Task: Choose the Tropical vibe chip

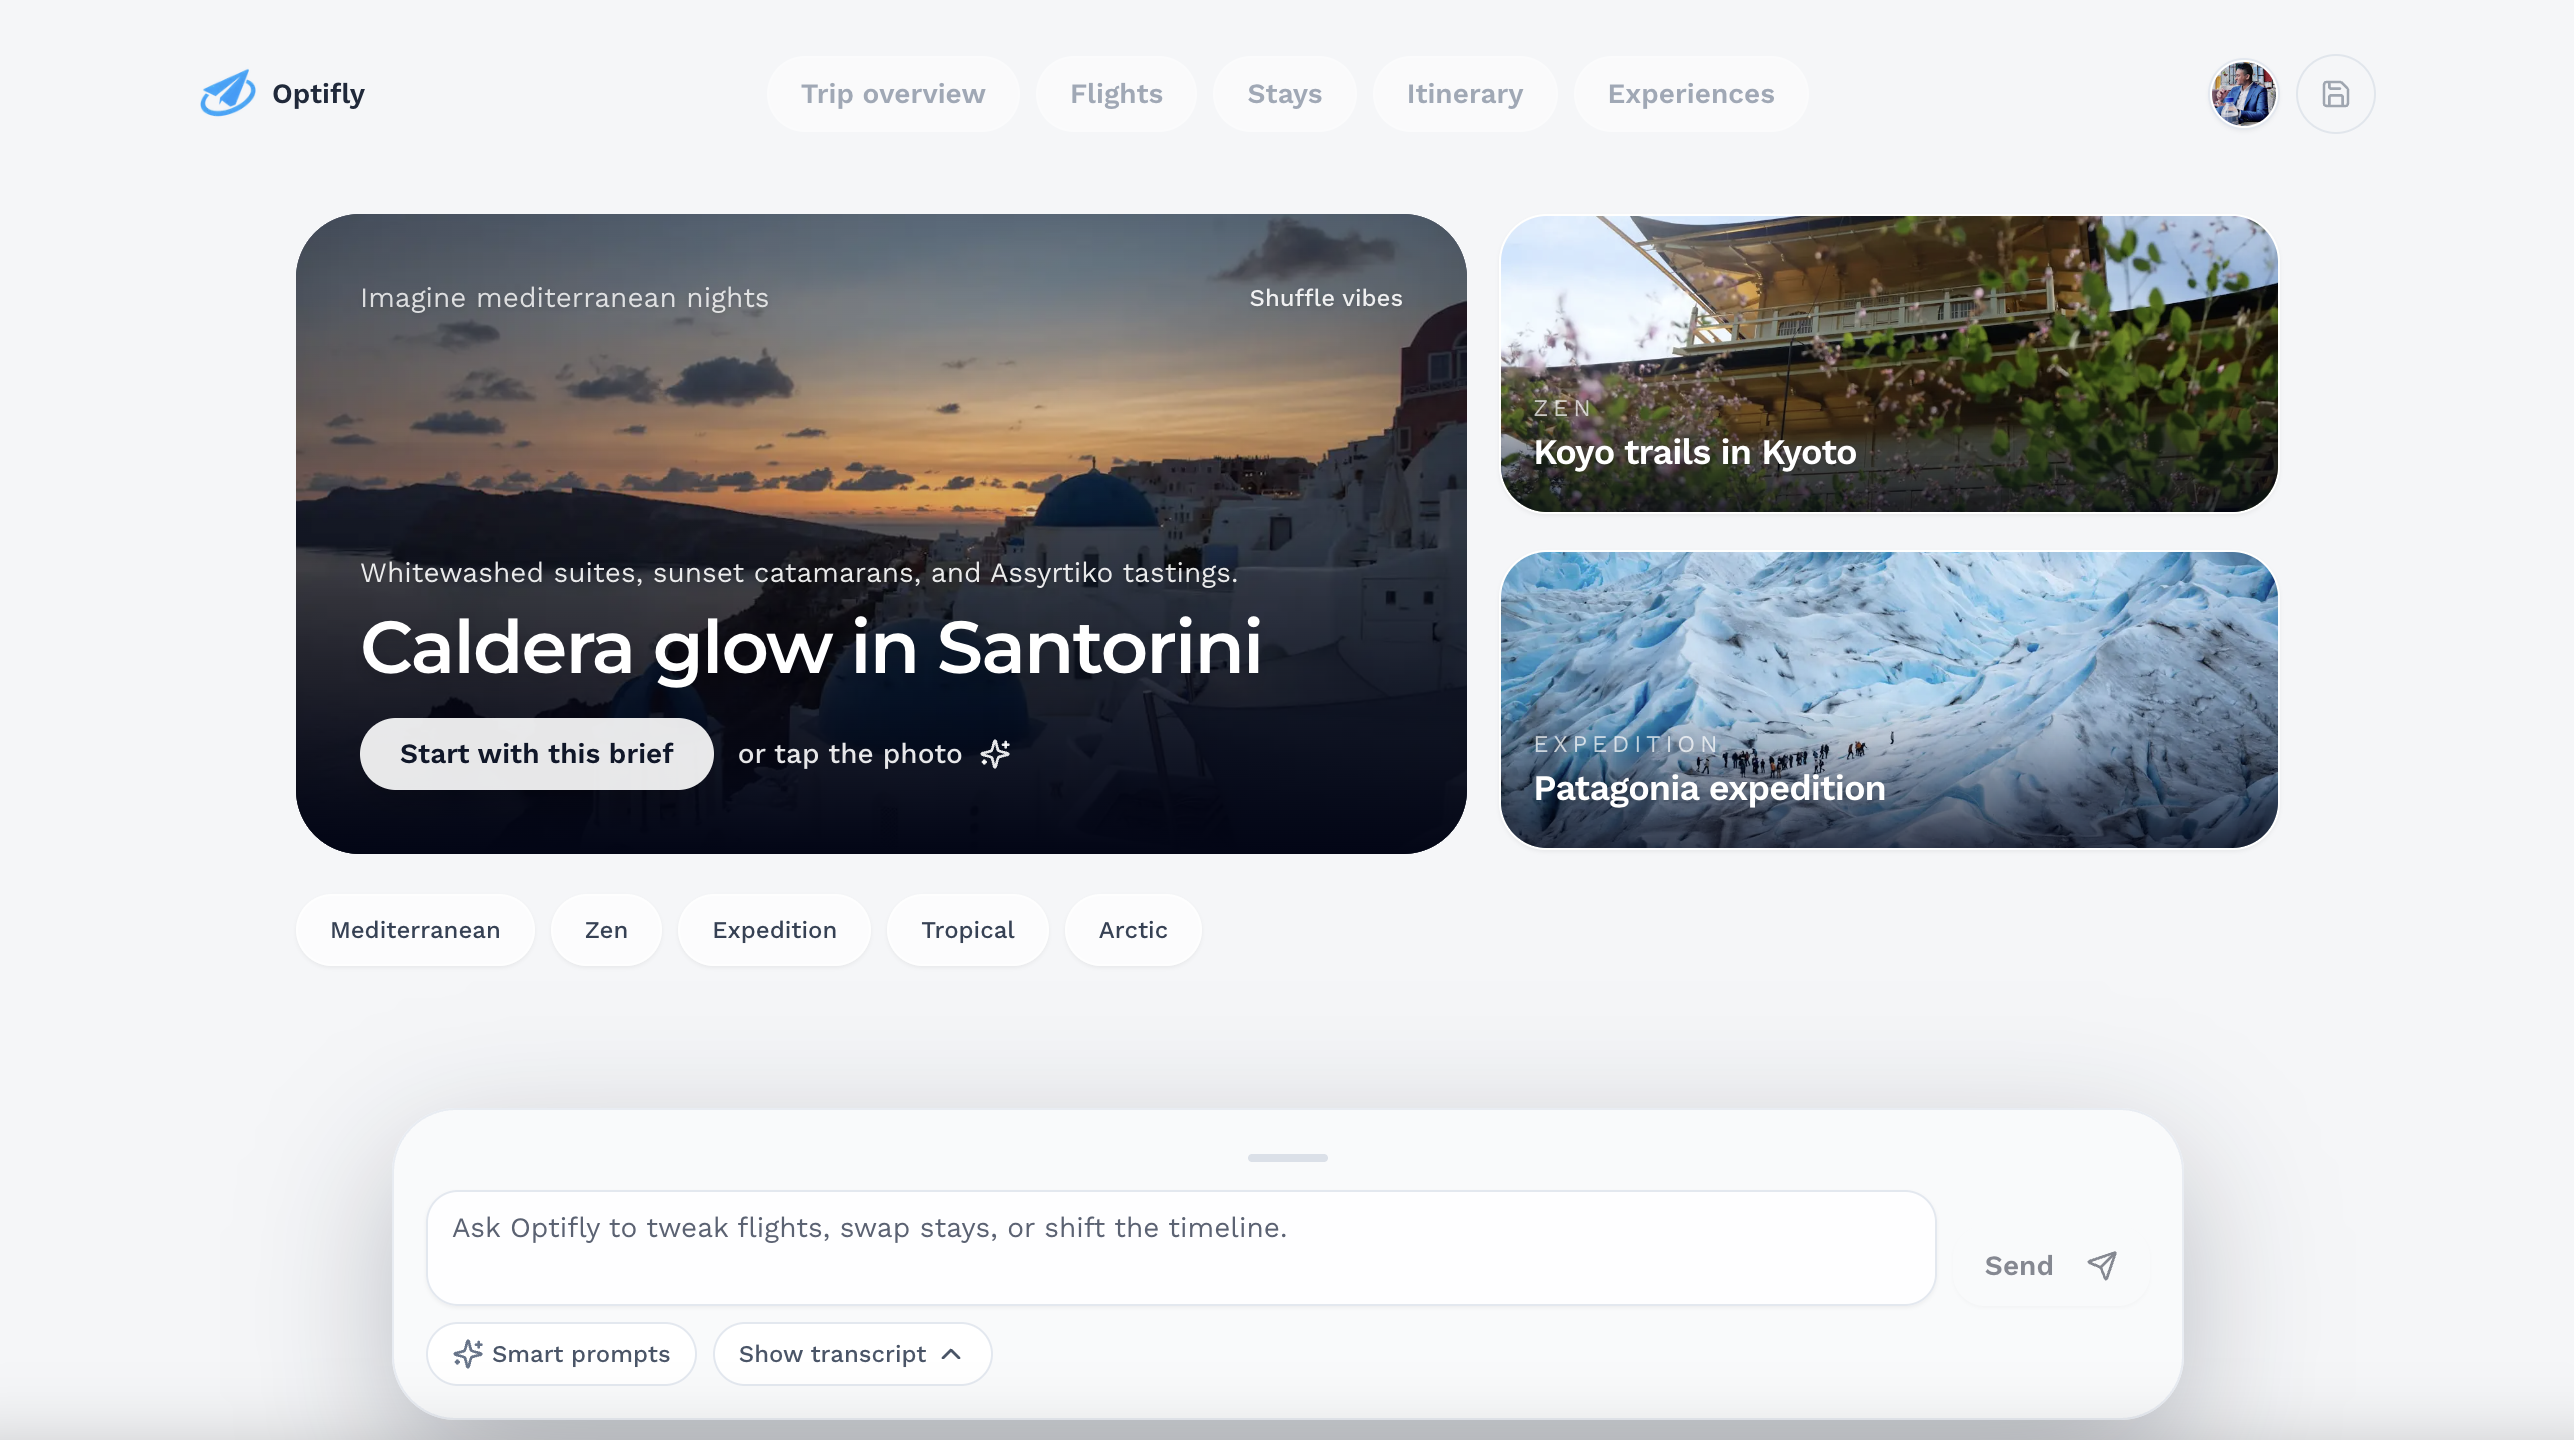Action: tap(967, 930)
